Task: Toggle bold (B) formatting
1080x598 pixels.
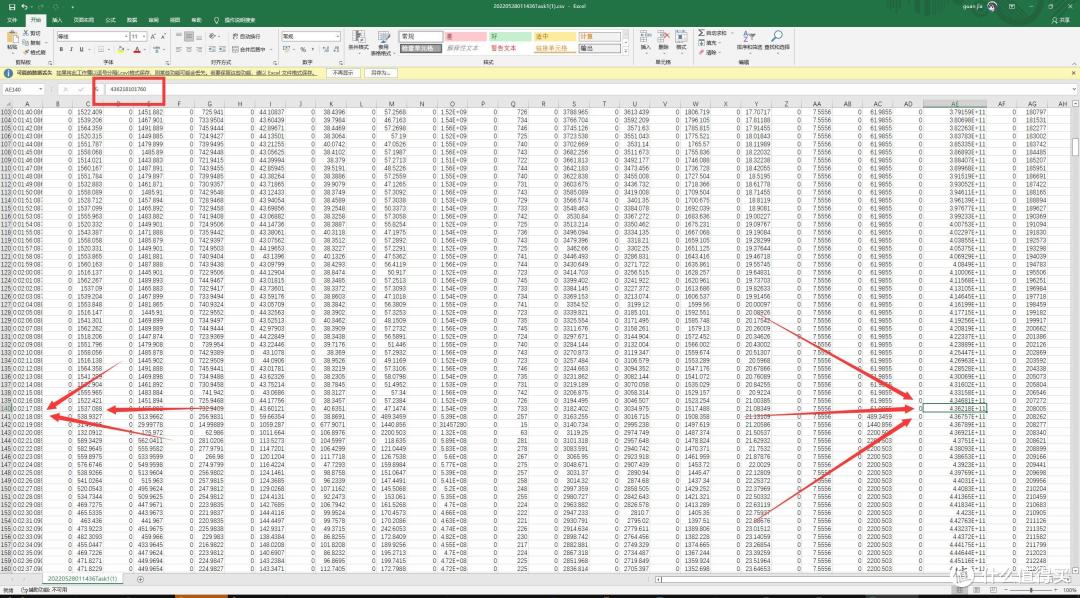Action: pyautogui.click(x=61, y=50)
